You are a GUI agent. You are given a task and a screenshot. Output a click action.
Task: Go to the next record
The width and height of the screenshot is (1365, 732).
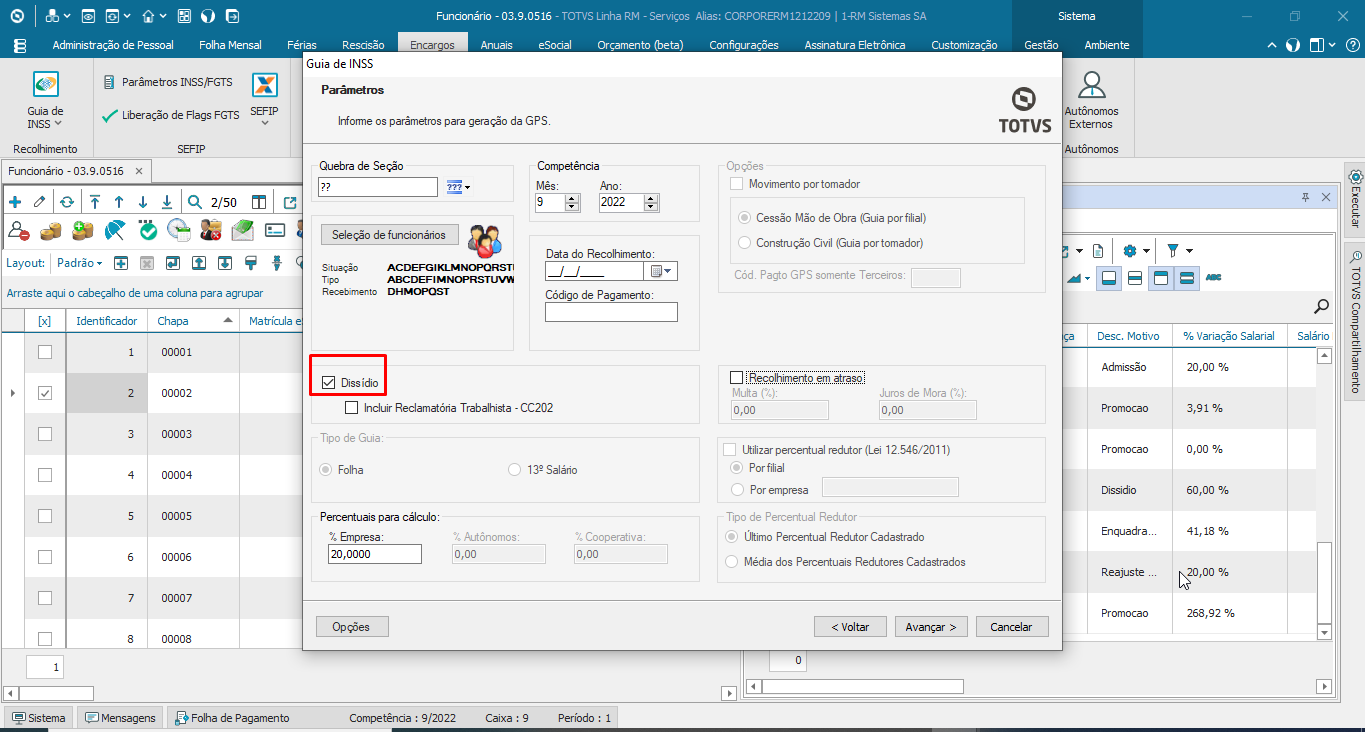[x=142, y=202]
